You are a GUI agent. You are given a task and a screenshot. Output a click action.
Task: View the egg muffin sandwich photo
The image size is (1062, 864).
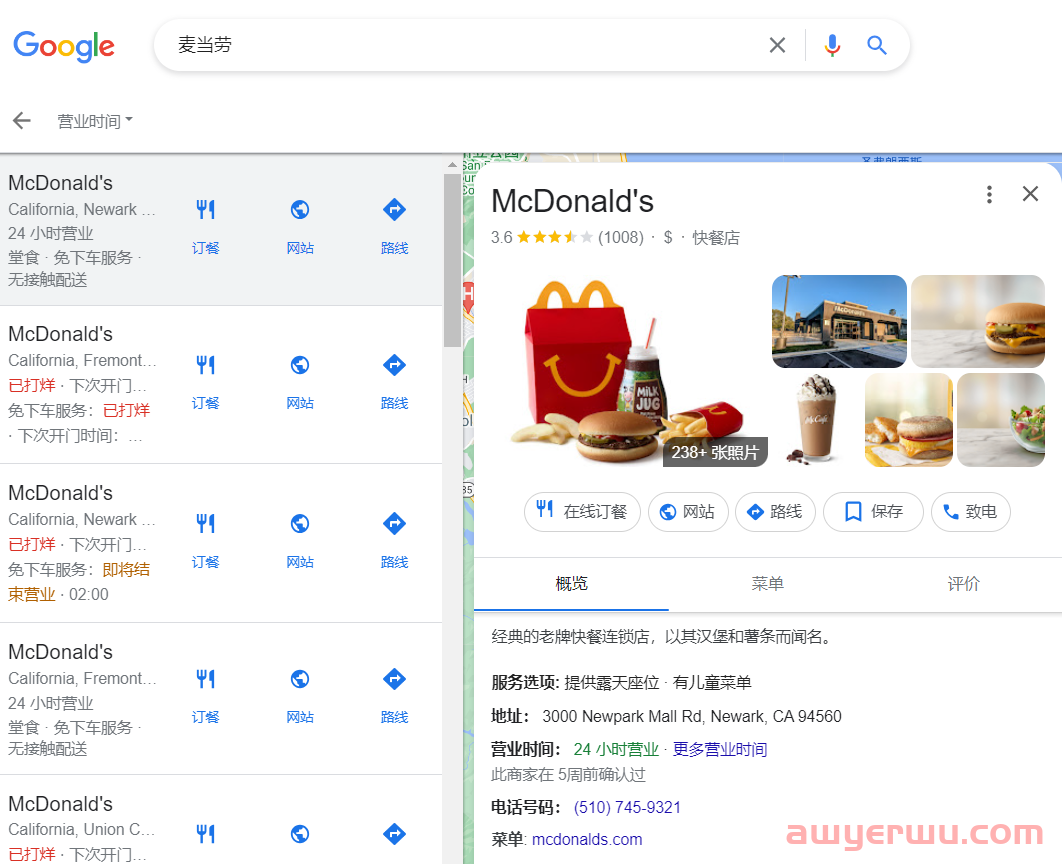(908, 420)
